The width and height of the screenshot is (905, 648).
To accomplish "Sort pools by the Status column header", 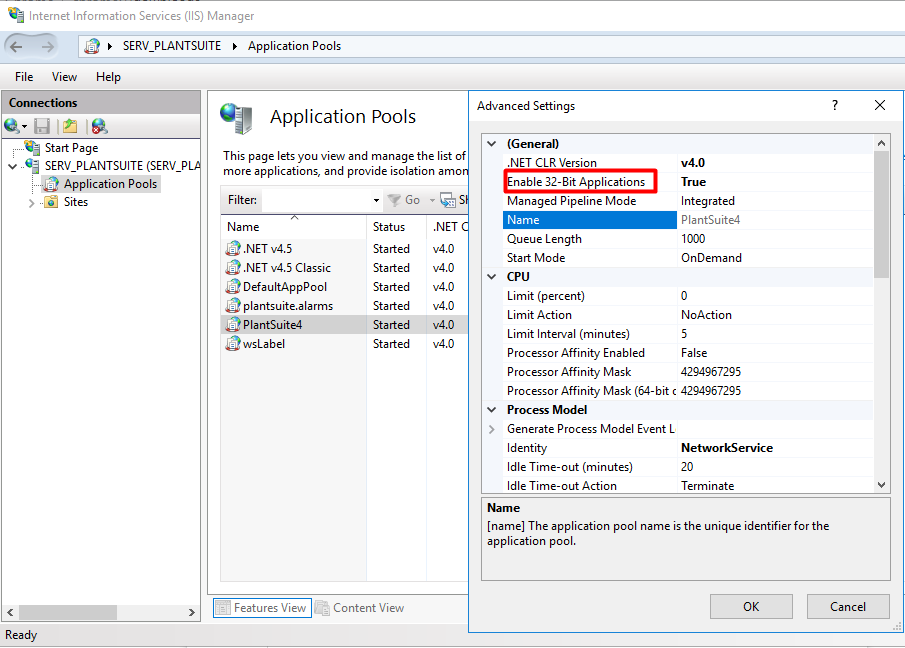I will coord(396,227).
